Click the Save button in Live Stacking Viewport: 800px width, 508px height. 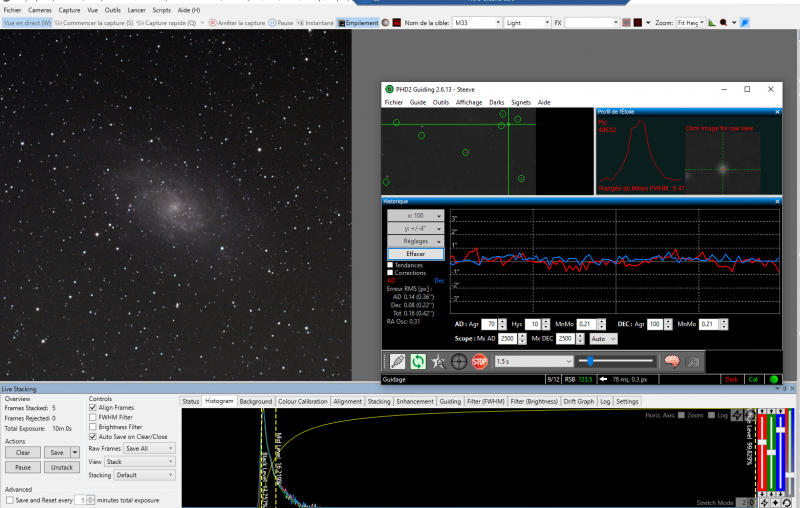pyautogui.click(x=57, y=452)
